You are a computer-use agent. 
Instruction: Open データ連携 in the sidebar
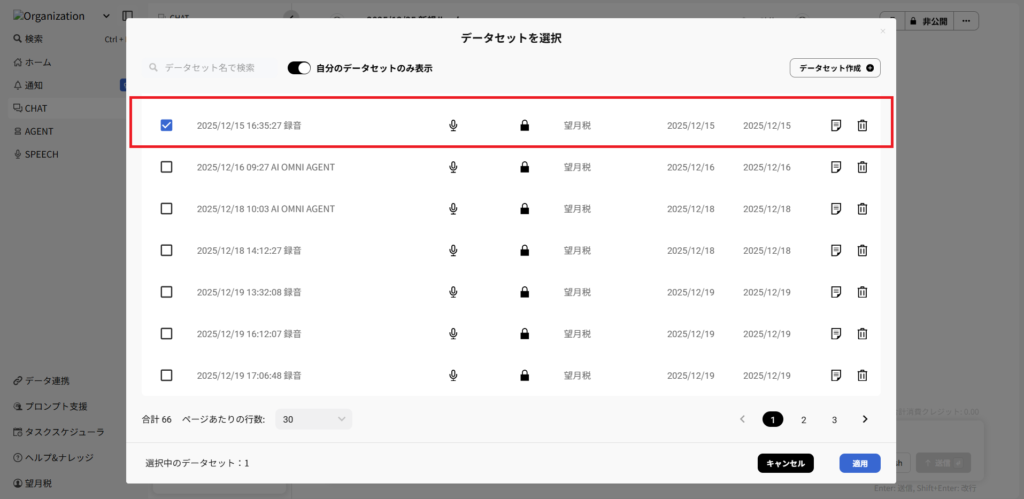(x=41, y=381)
